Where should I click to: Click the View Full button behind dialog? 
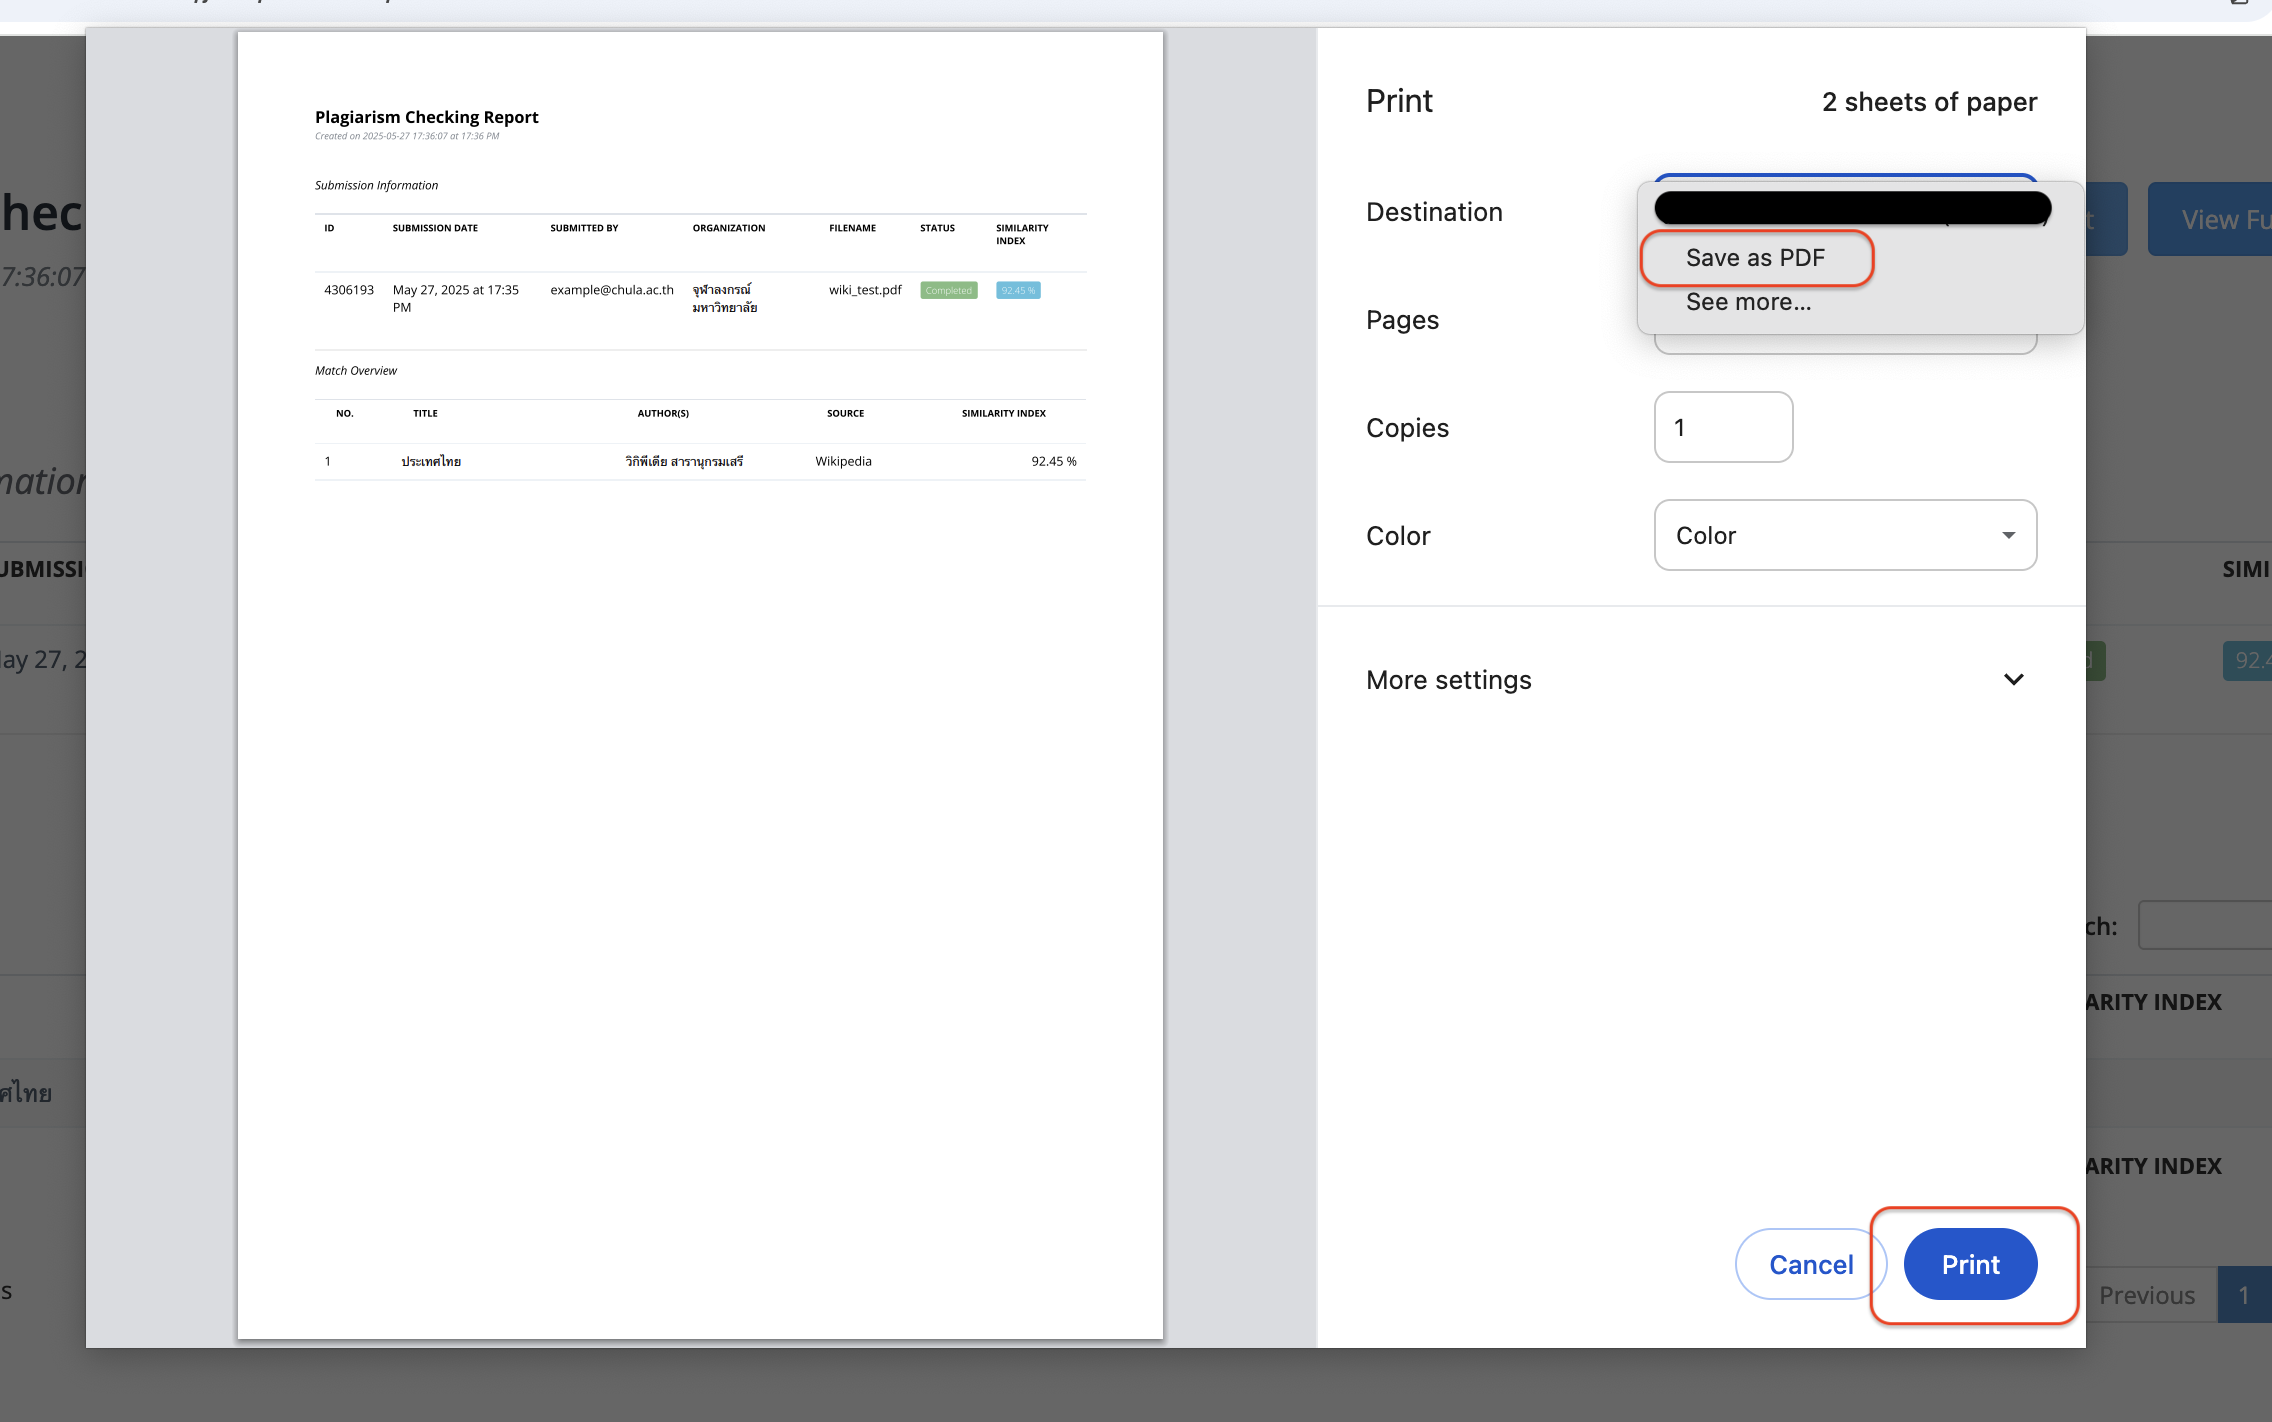coord(2210,219)
